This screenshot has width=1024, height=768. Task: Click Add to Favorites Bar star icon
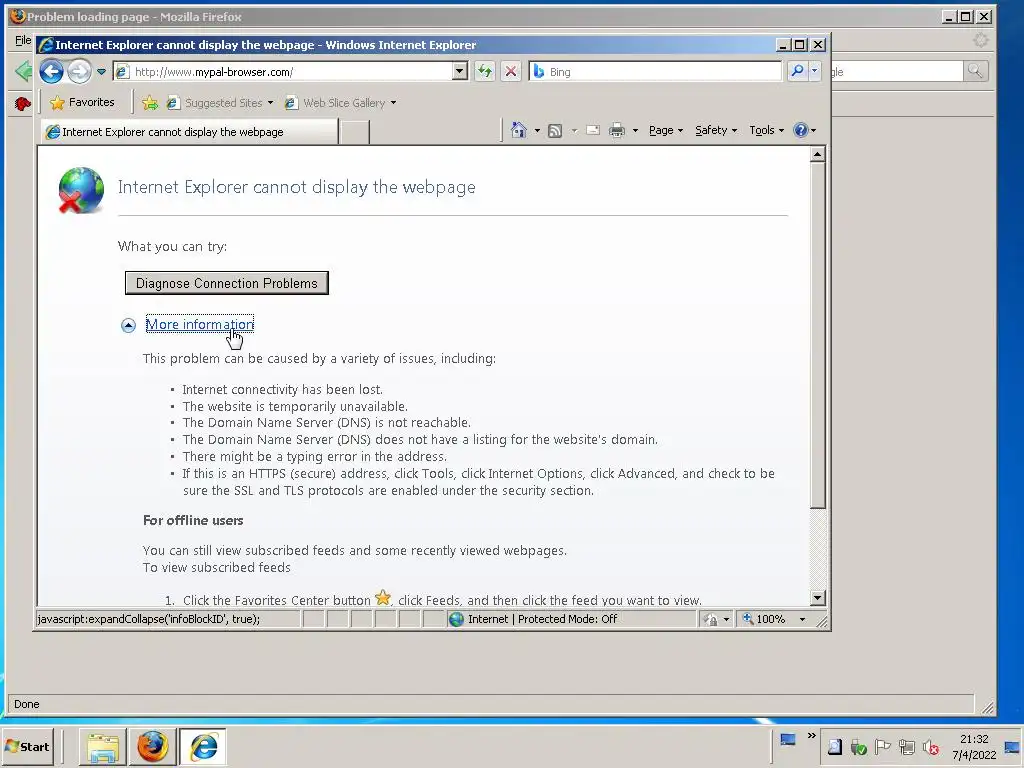click(150, 103)
